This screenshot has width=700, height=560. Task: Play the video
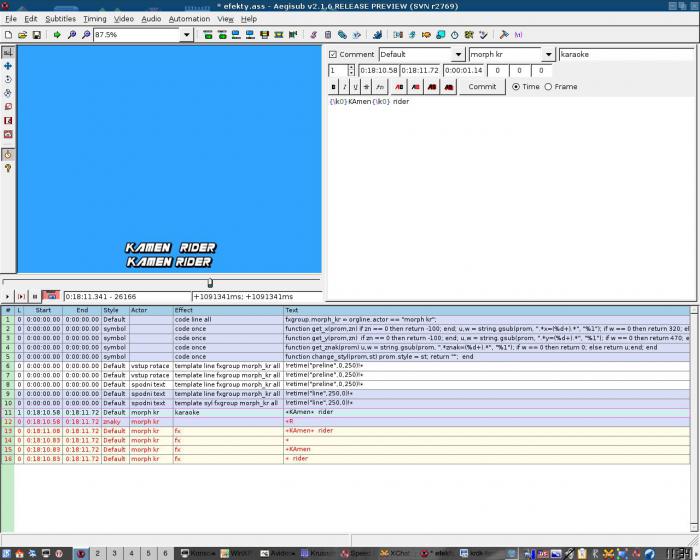(x=7, y=296)
